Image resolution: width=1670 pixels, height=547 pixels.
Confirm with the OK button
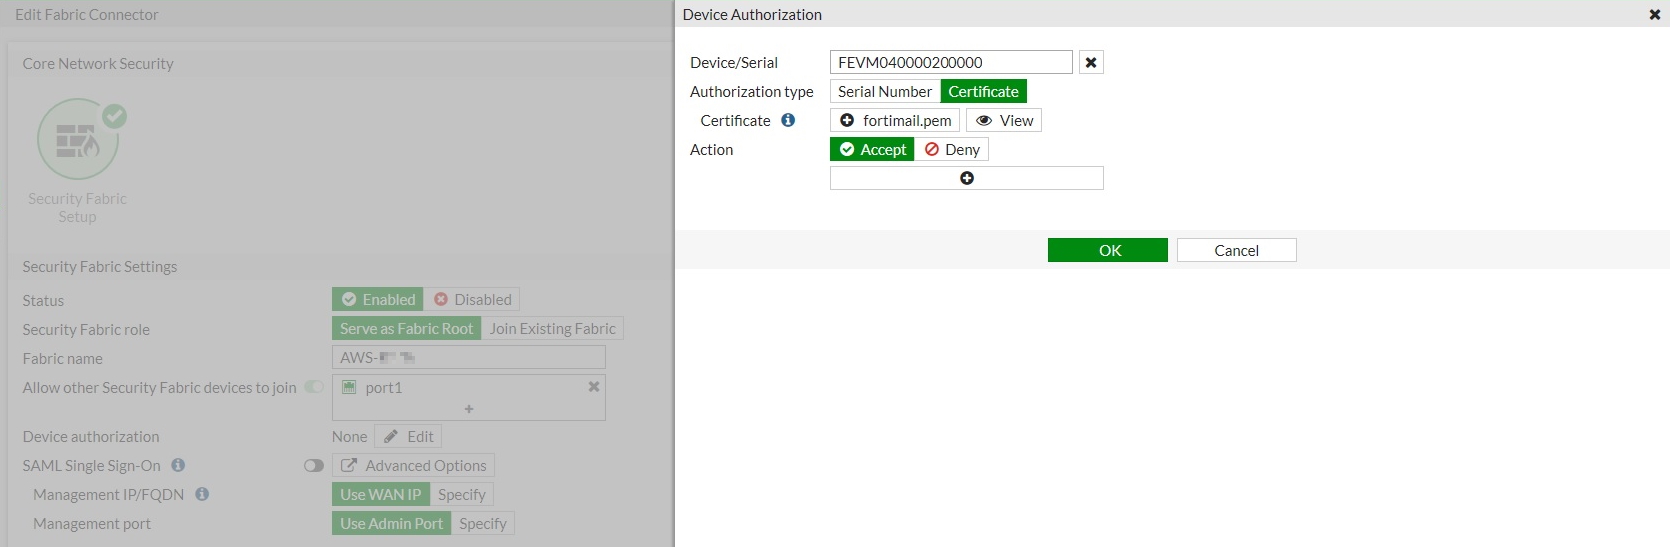[x=1108, y=250]
